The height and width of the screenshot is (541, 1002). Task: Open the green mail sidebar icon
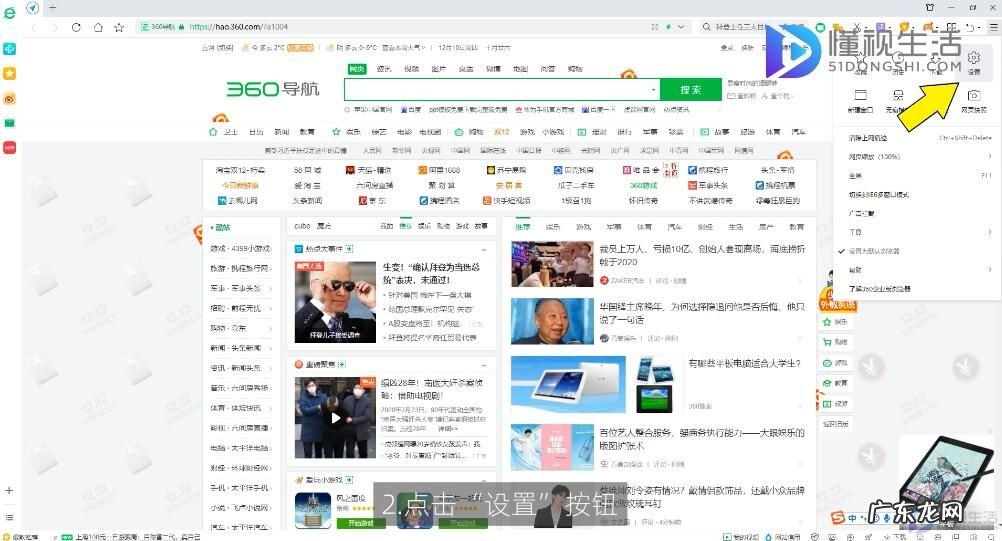10,123
